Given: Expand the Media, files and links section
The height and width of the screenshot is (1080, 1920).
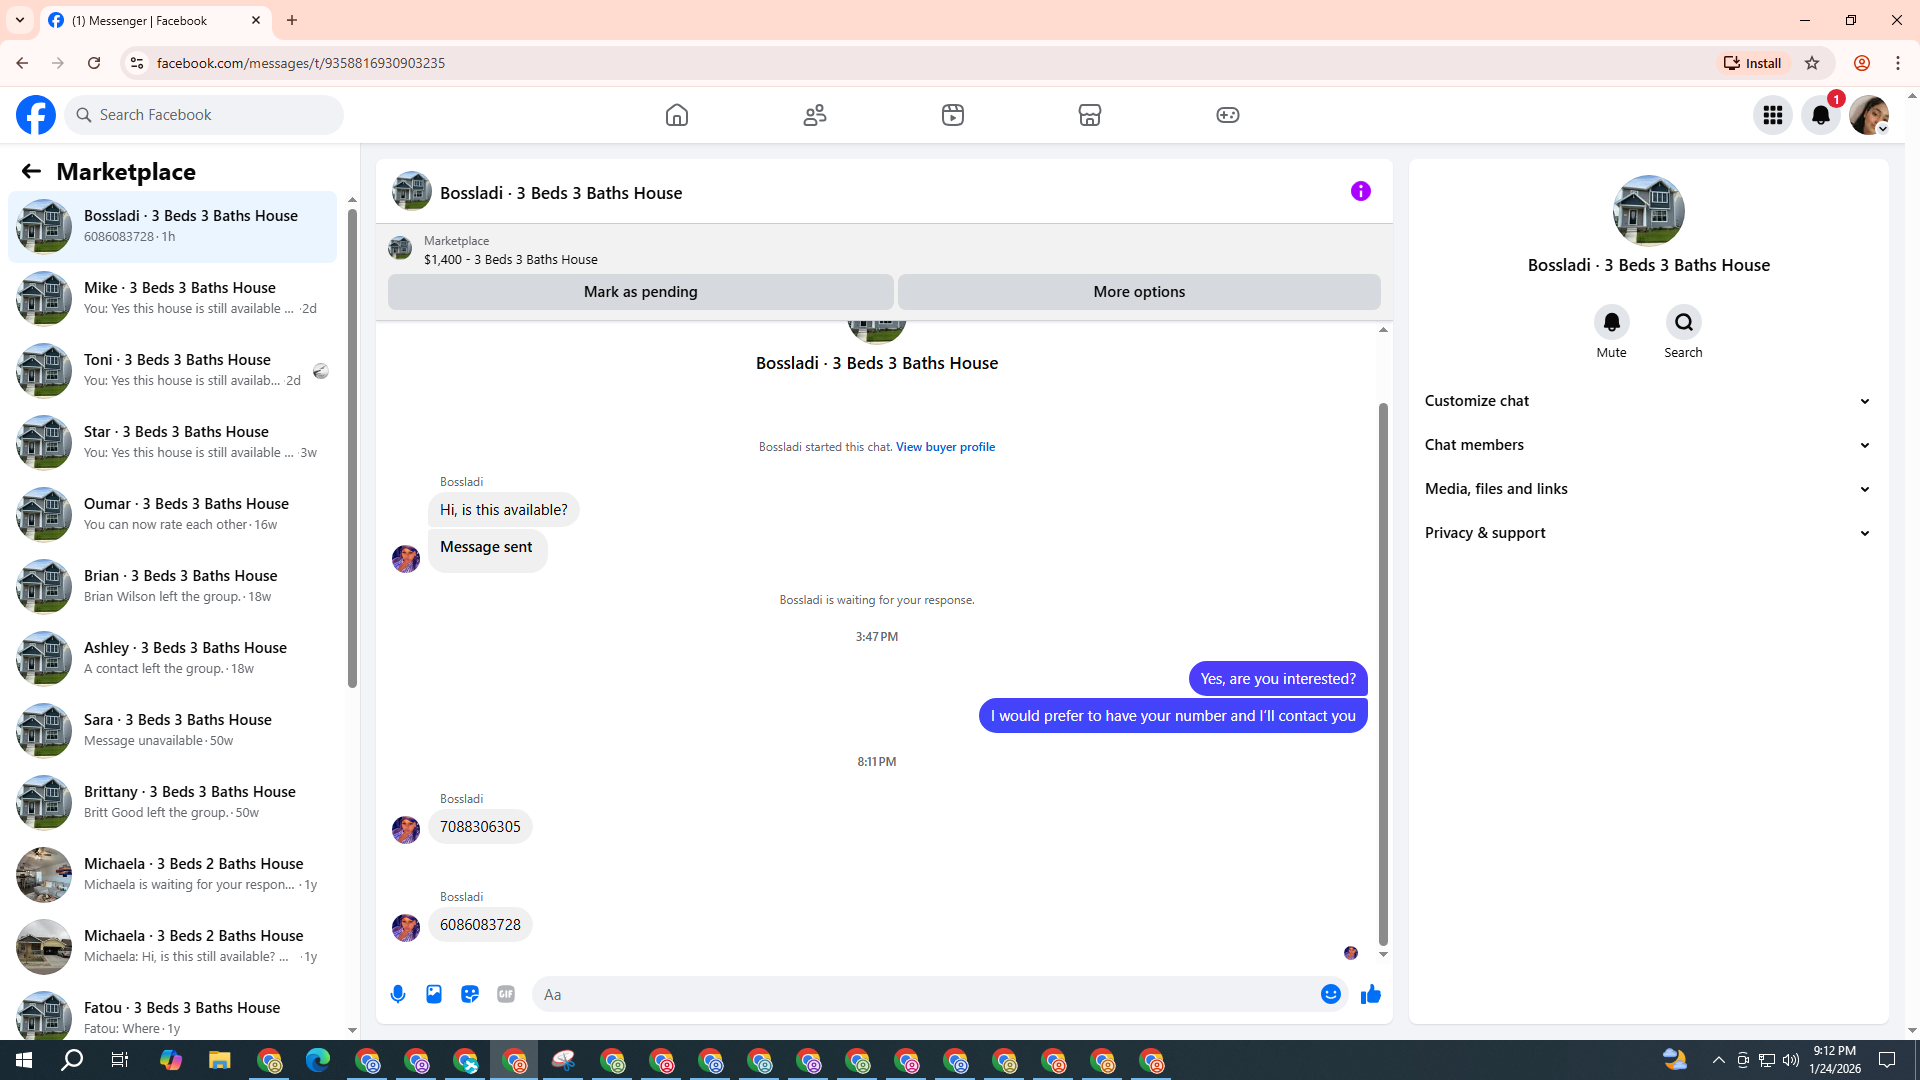Looking at the screenshot, I should coord(1647,489).
